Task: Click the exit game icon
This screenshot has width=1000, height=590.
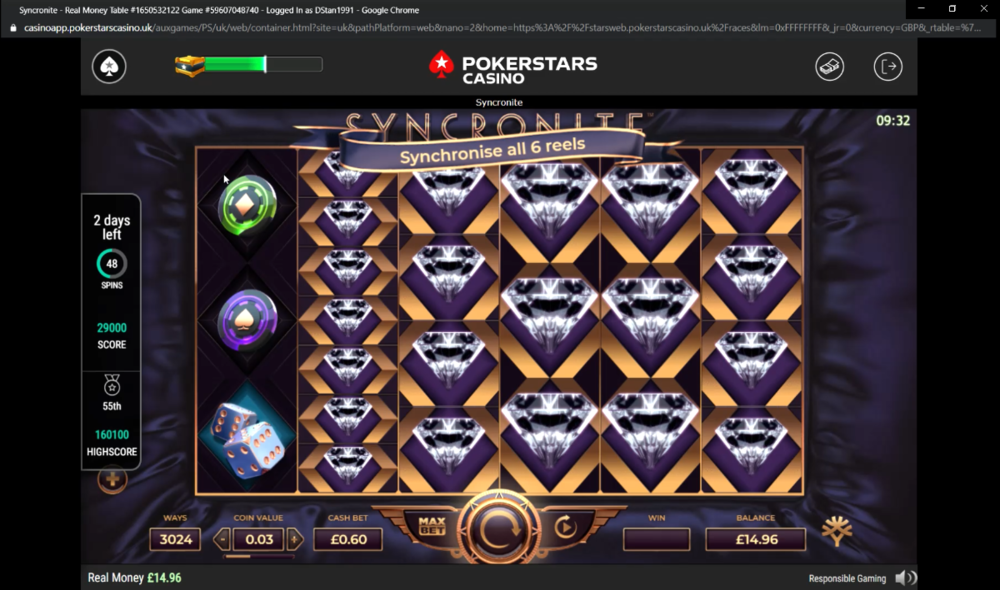Action: pos(888,66)
